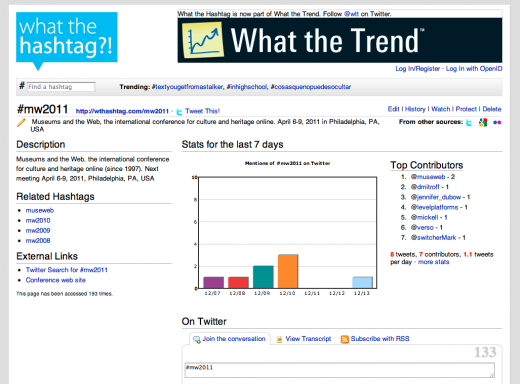Viewport: 520px width, 384px height.
Task: Click the 'Top Contributors' heading
Action: 427,165
